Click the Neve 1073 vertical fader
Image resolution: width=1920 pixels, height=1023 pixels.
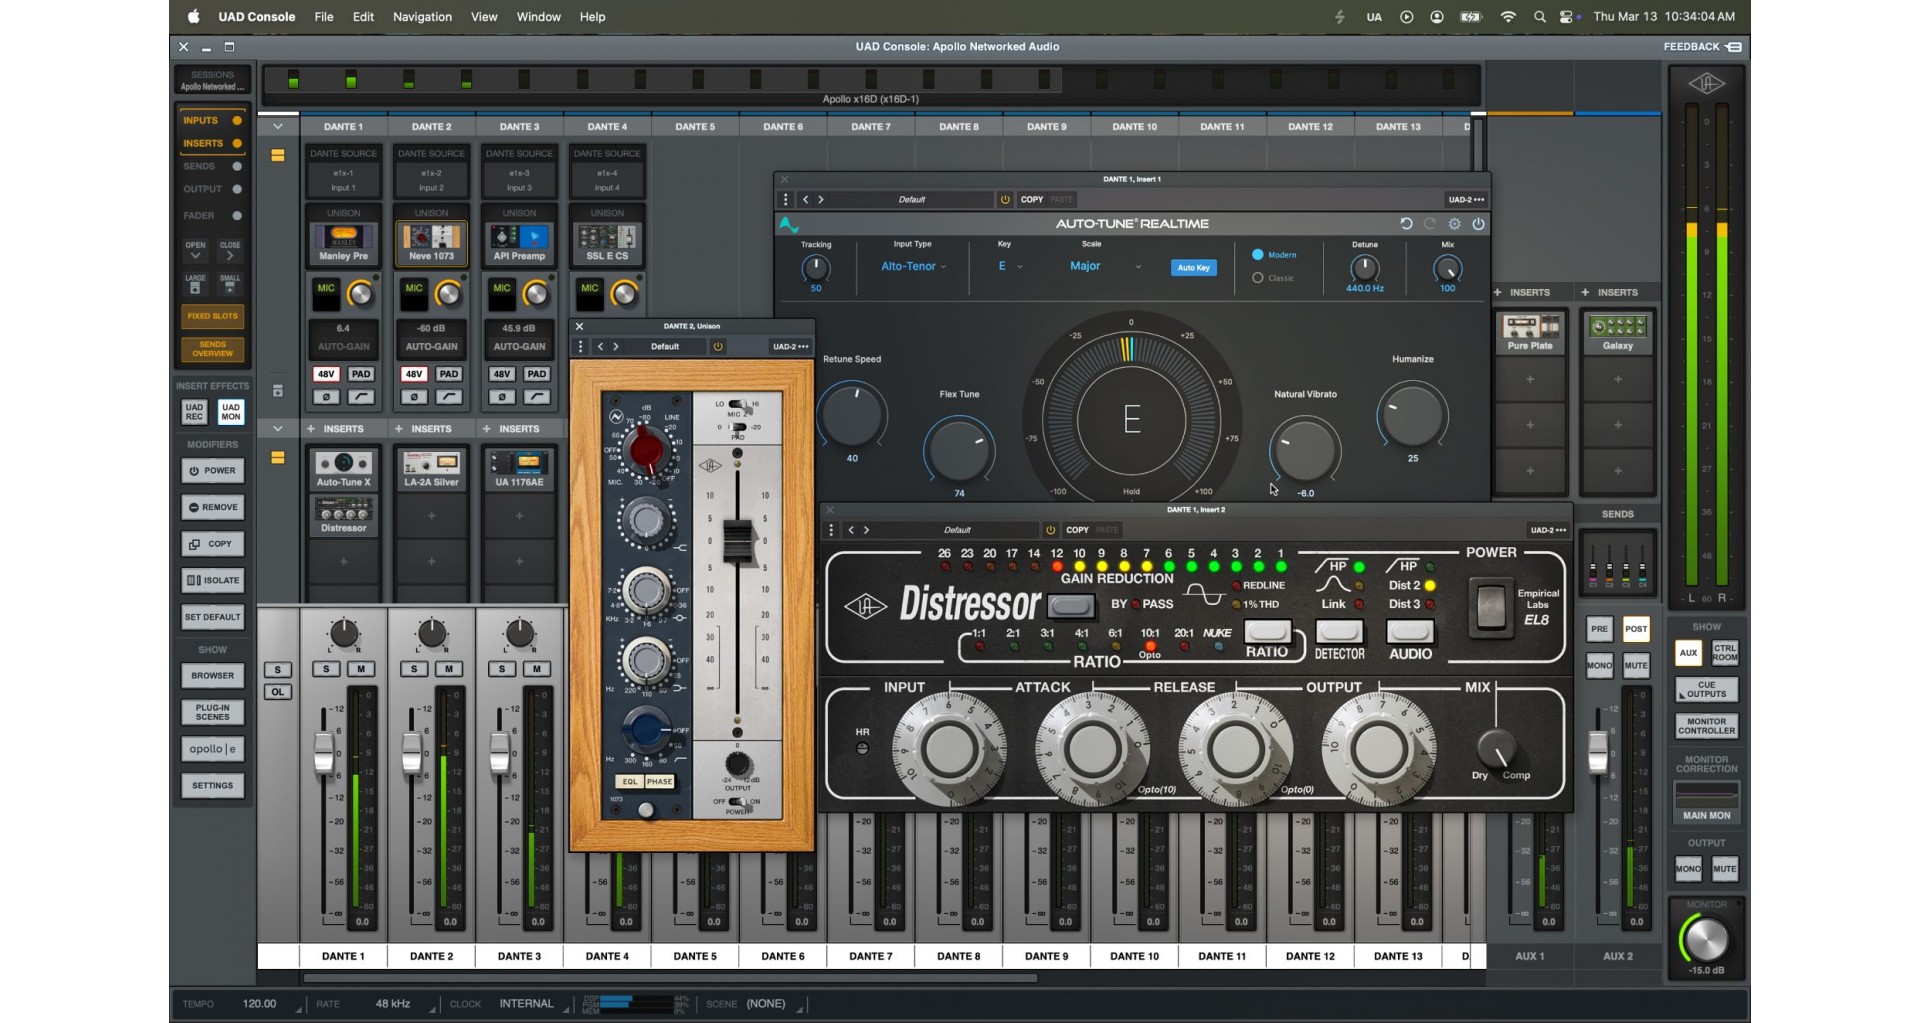click(x=738, y=541)
